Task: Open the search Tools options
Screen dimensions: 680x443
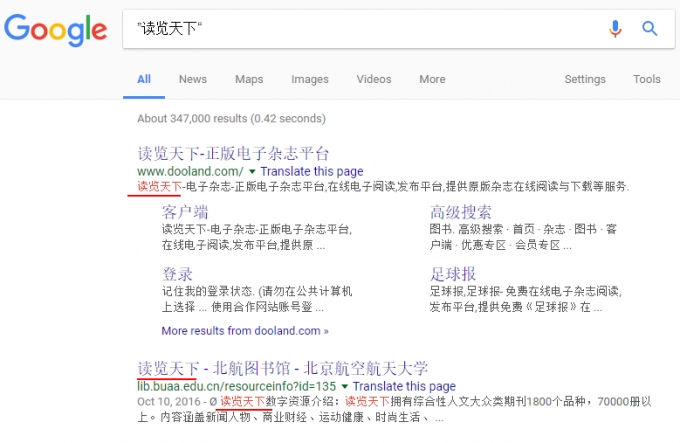Action: (646, 79)
